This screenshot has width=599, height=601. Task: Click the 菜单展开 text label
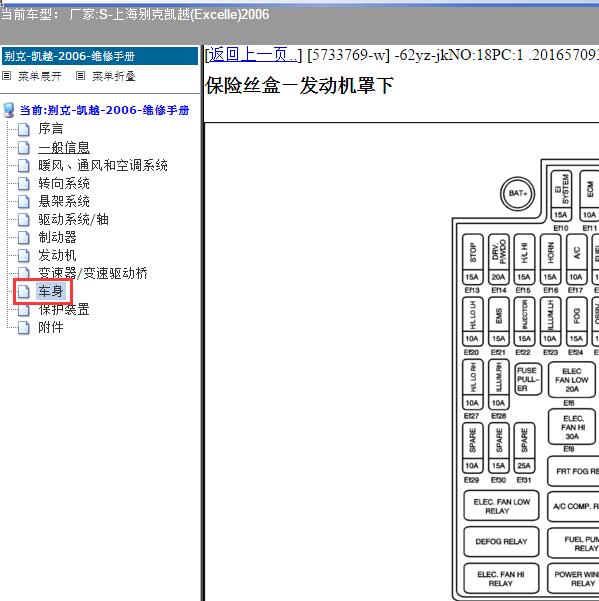[x=40, y=76]
